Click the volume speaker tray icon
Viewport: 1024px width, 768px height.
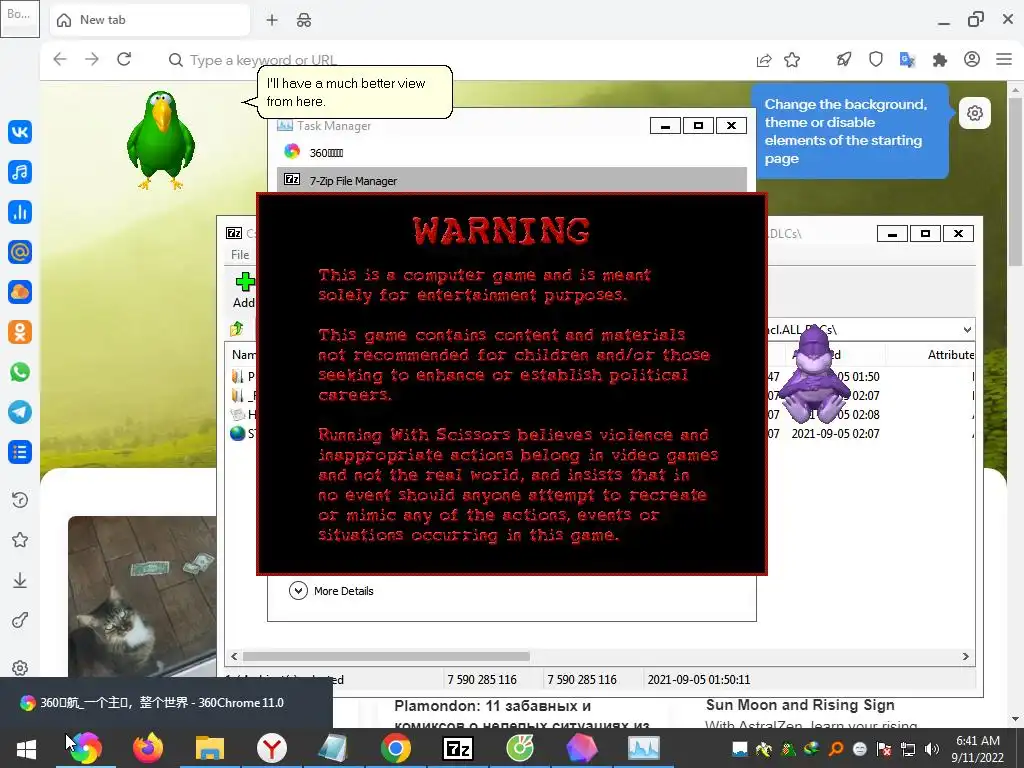tap(931, 749)
